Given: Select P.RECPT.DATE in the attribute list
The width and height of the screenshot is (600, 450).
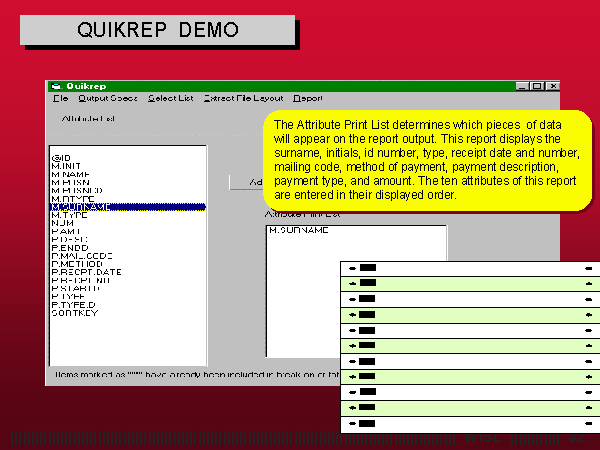Looking at the screenshot, I should click(x=86, y=272).
